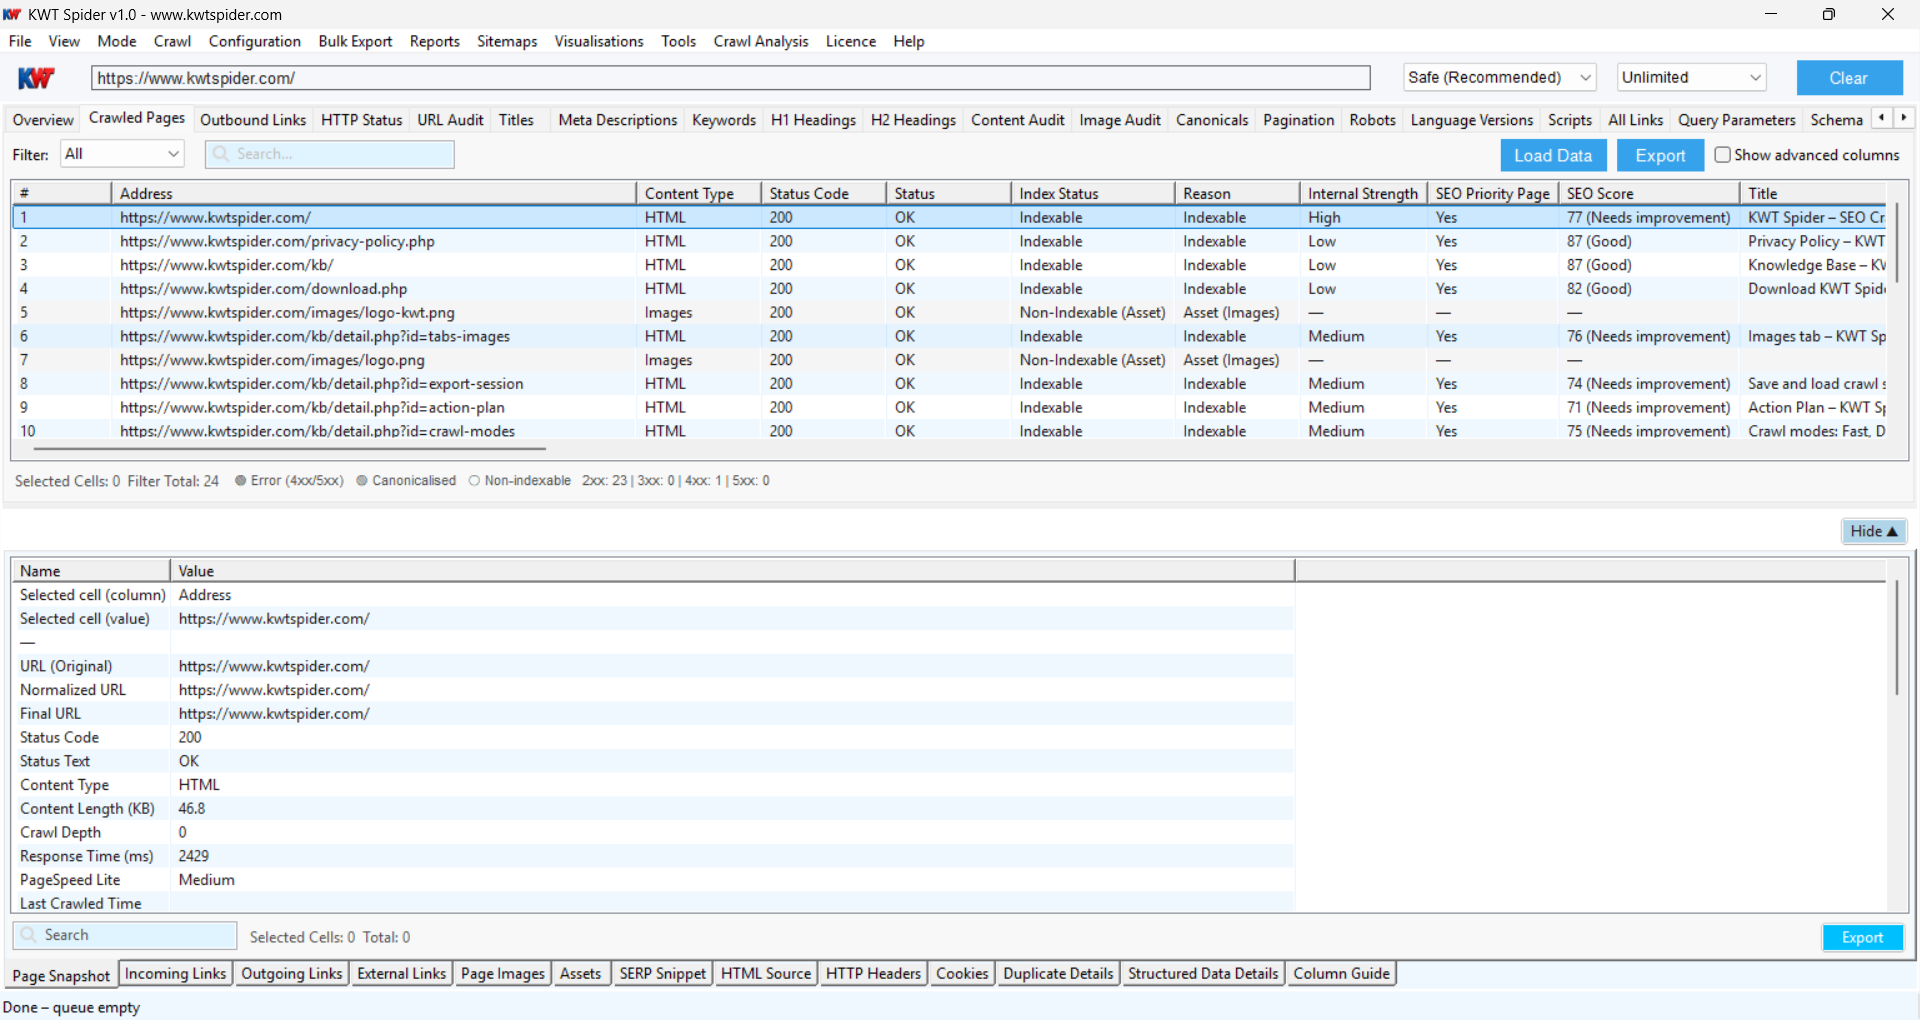Screen dimensions: 1920x1020
Task: Click the Load Data button
Action: [1552, 155]
